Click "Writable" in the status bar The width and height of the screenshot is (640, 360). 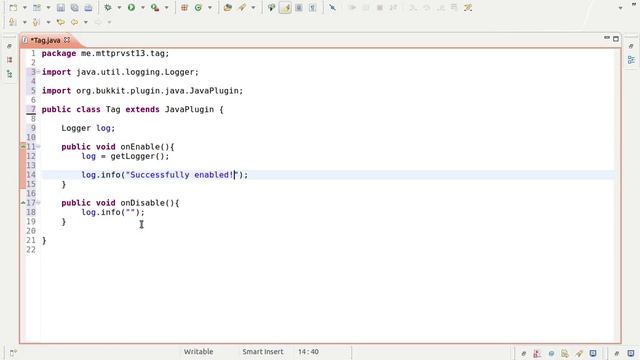click(198, 351)
